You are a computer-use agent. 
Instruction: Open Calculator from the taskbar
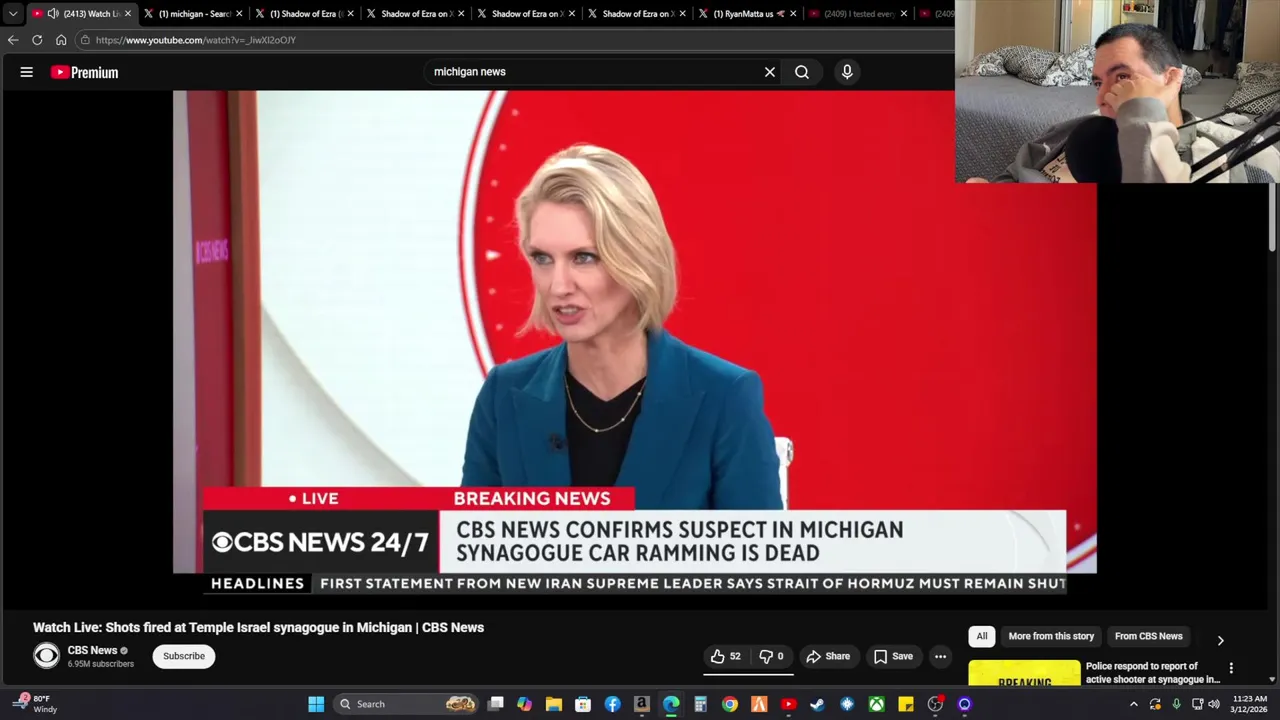click(700, 704)
